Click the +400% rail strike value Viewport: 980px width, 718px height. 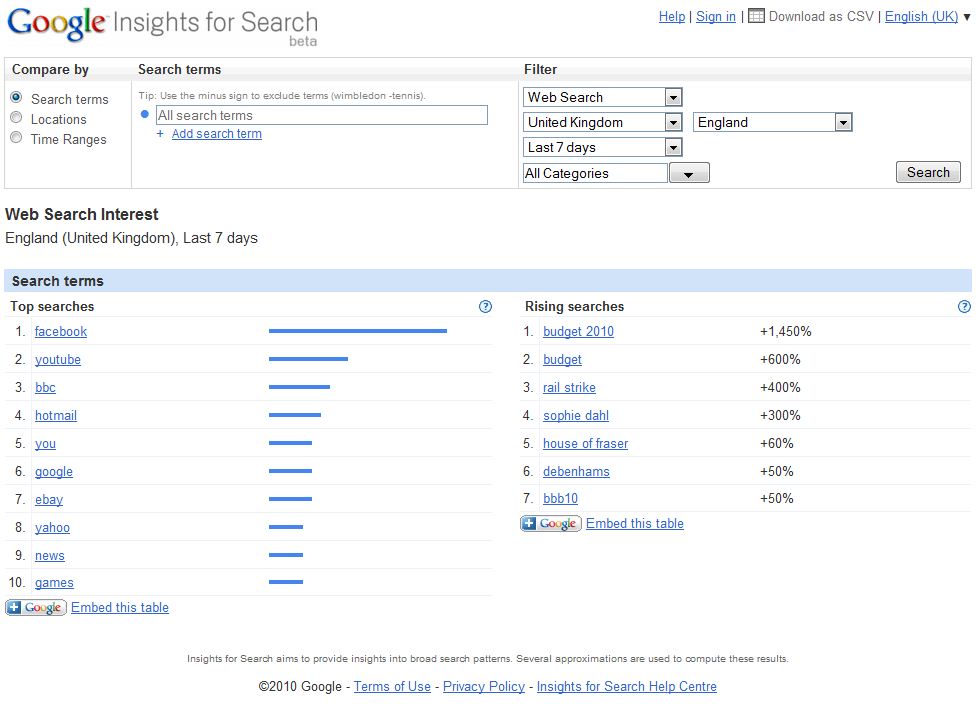pyautogui.click(x=779, y=387)
